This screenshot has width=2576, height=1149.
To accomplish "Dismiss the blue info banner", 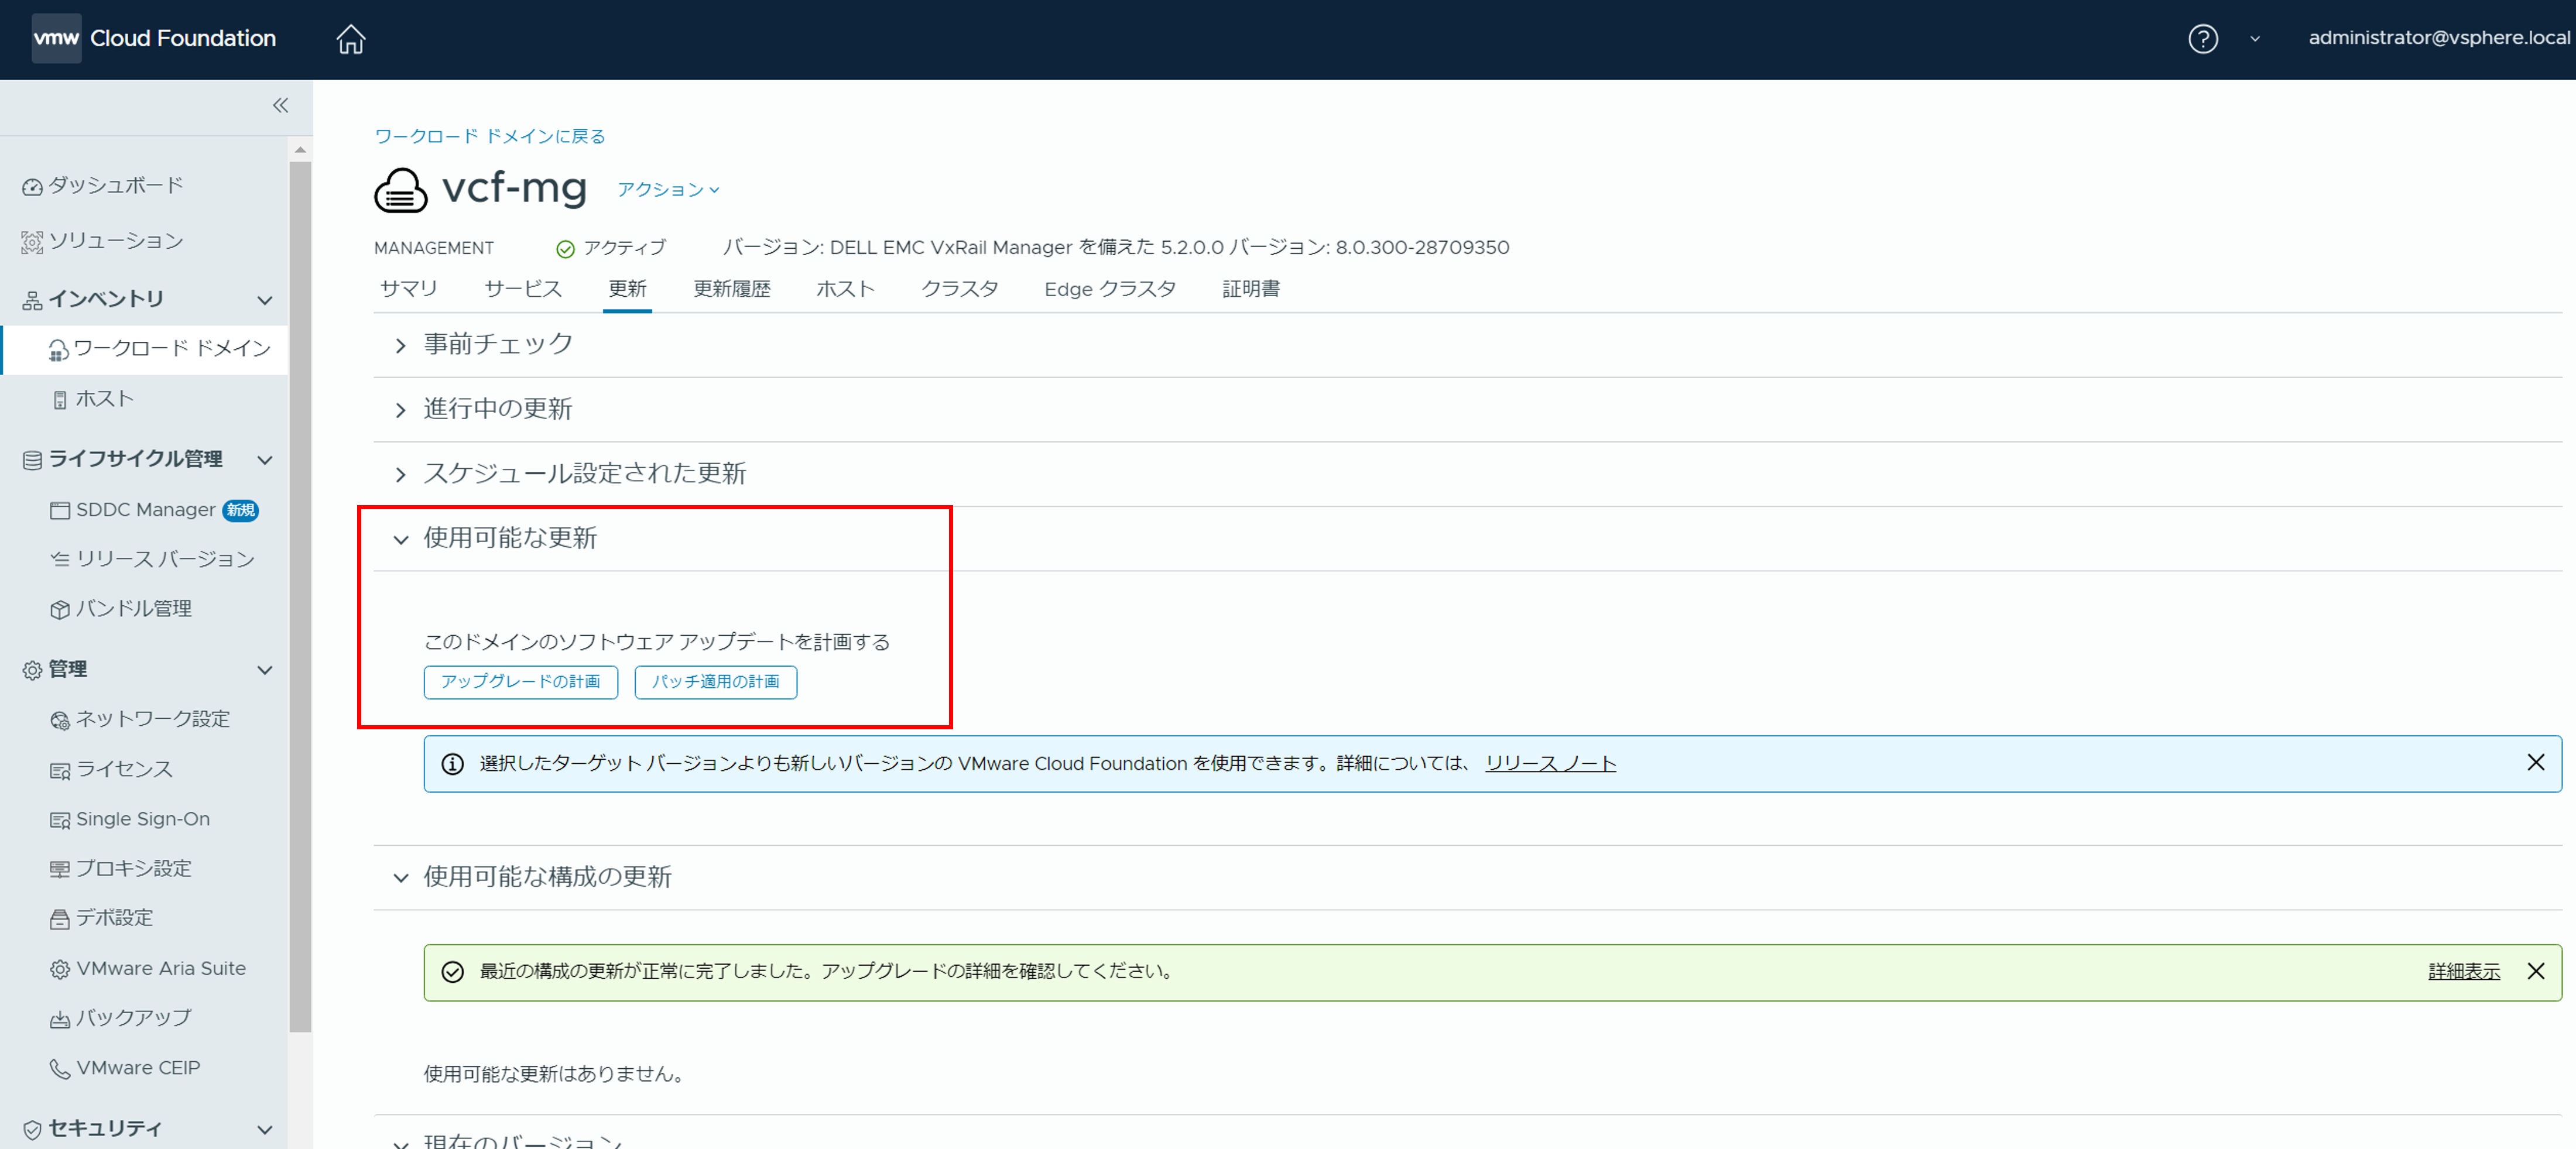I will [x=2535, y=763].
